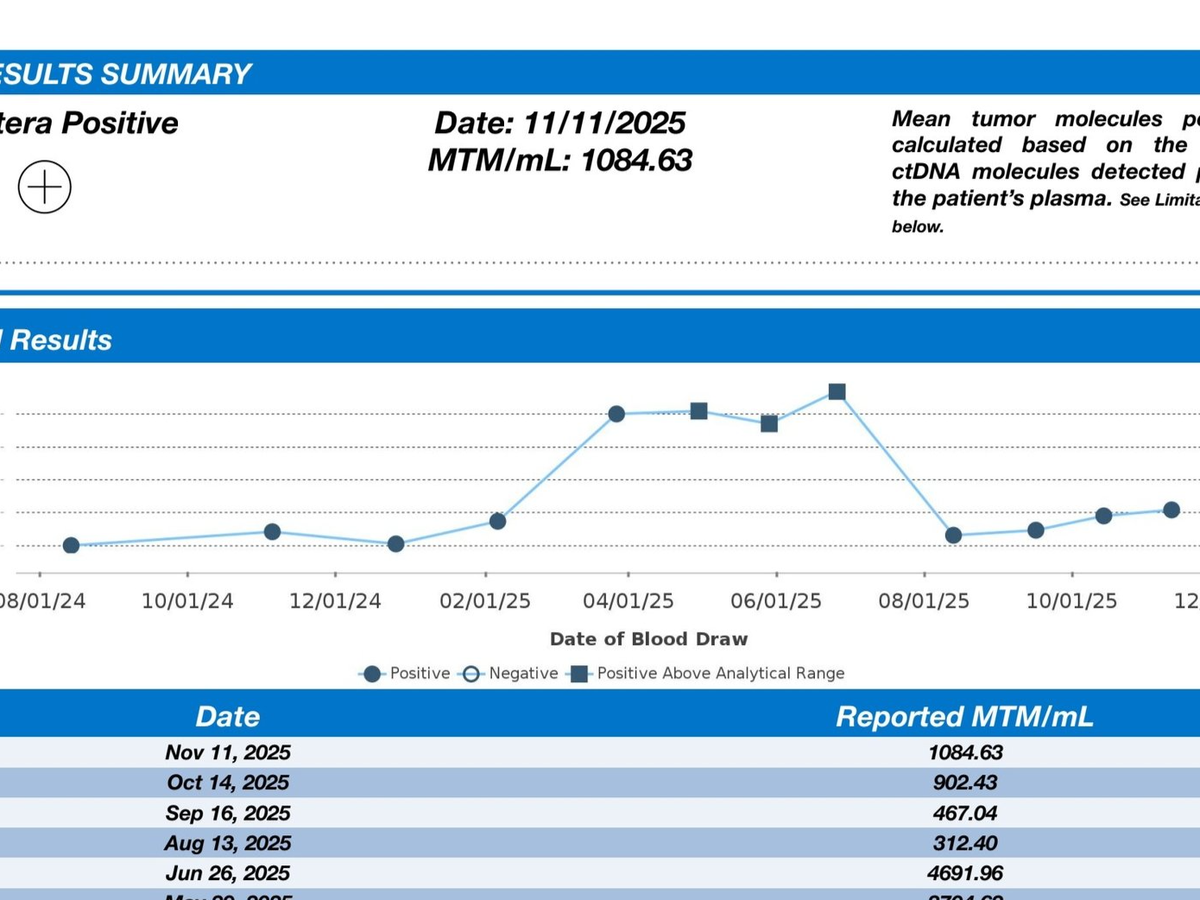This screenshot has height=900, width=1200.
Task: Select the highest square data point on chart
Action: point(838,392)
